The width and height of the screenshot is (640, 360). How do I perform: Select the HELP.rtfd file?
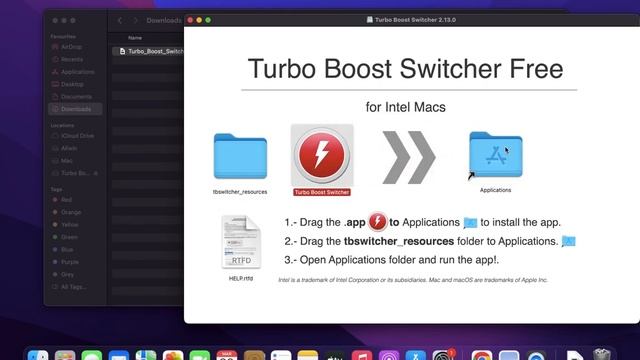(241, 242)
